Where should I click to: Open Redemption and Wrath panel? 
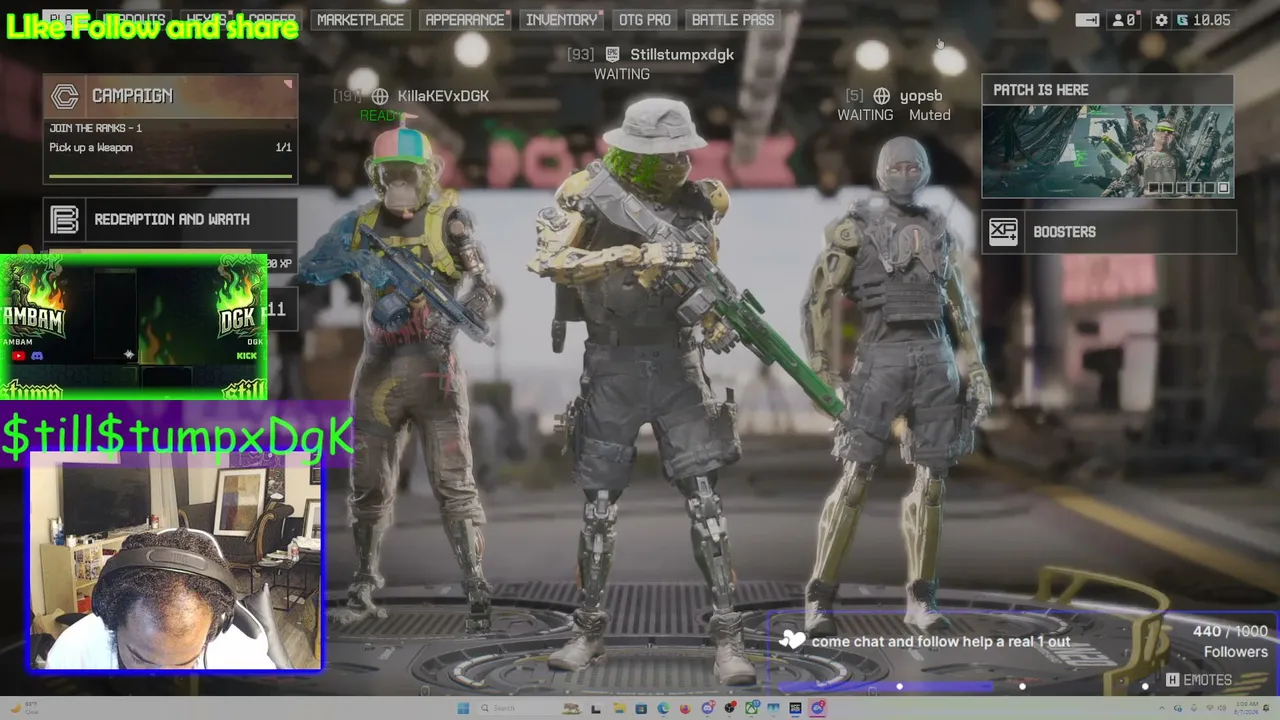[170, 220]
